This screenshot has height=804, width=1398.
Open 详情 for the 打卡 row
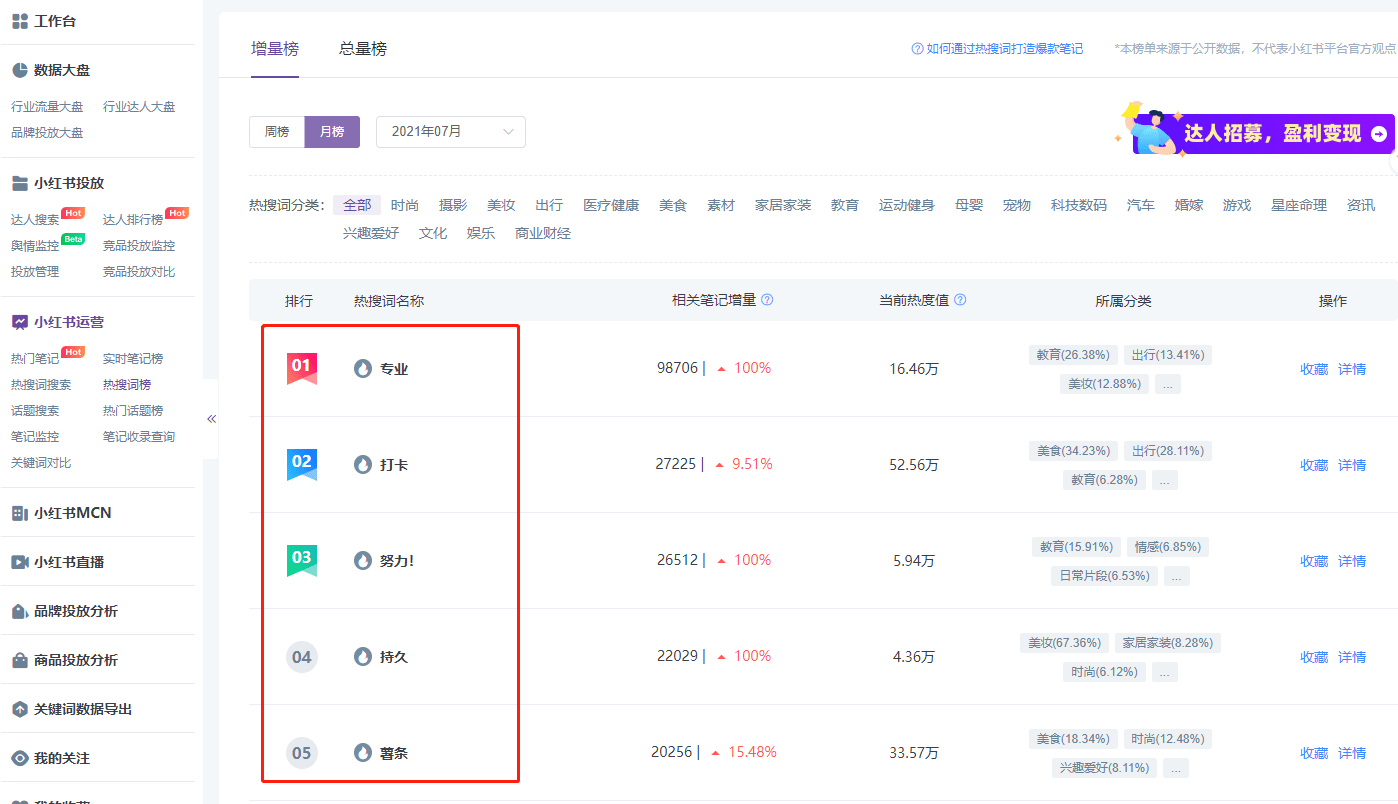pyautogui.click(x=1352, y=465)
